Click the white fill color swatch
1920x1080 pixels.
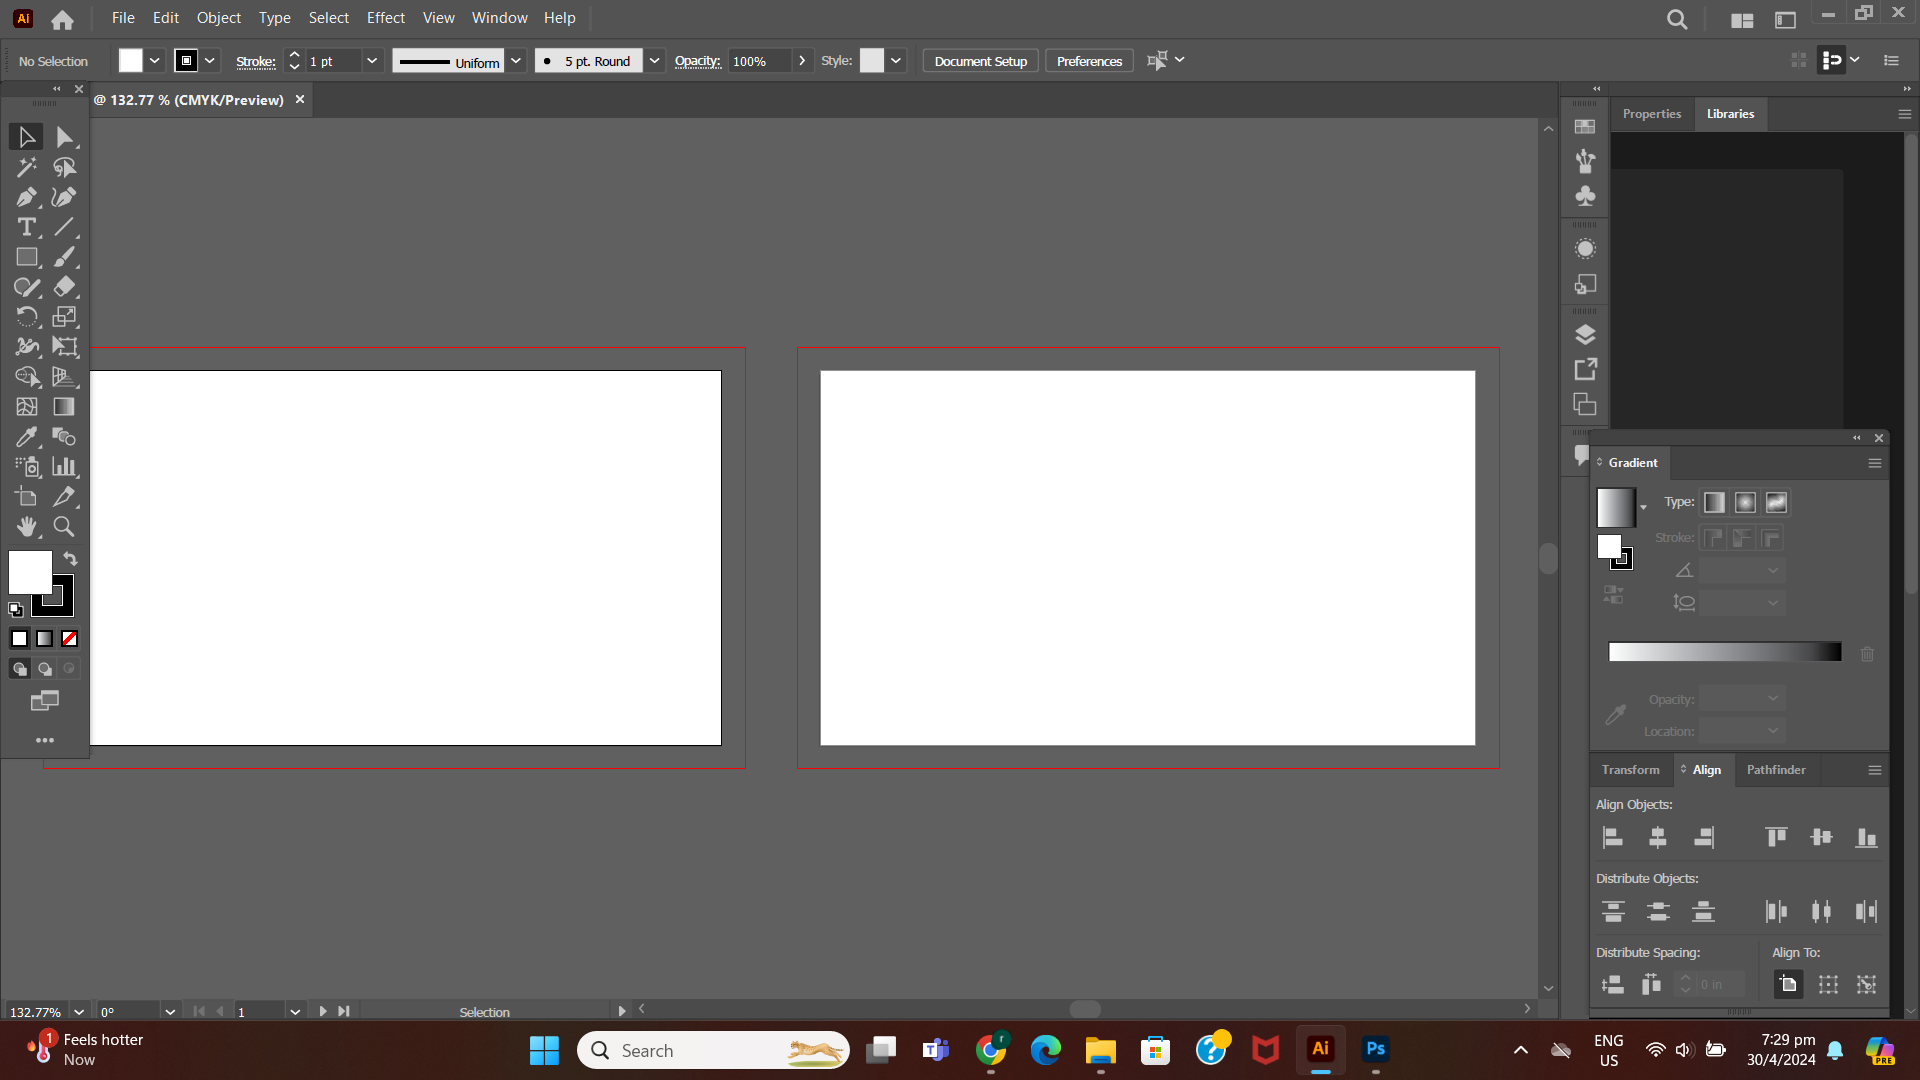tap(29, 572)
